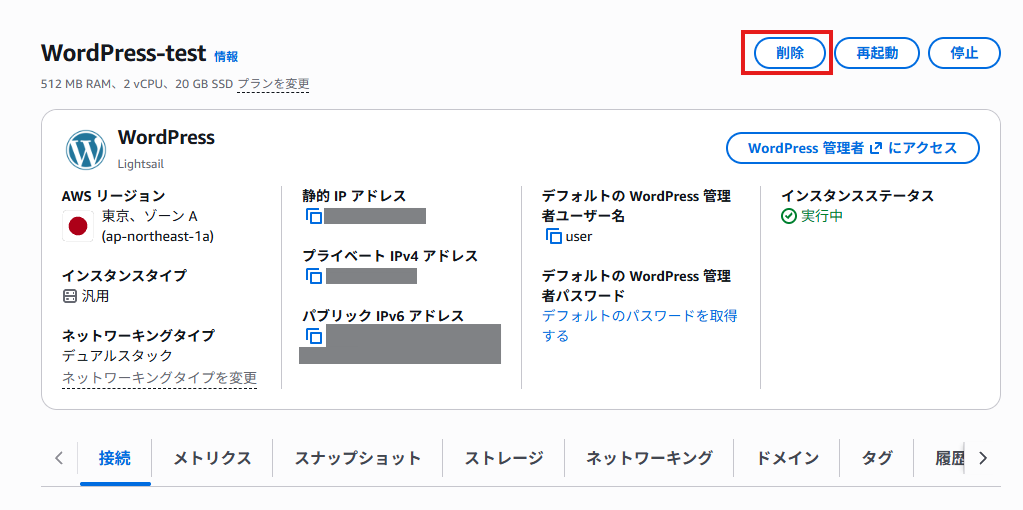Open the ネットワーキング tab

649,458
